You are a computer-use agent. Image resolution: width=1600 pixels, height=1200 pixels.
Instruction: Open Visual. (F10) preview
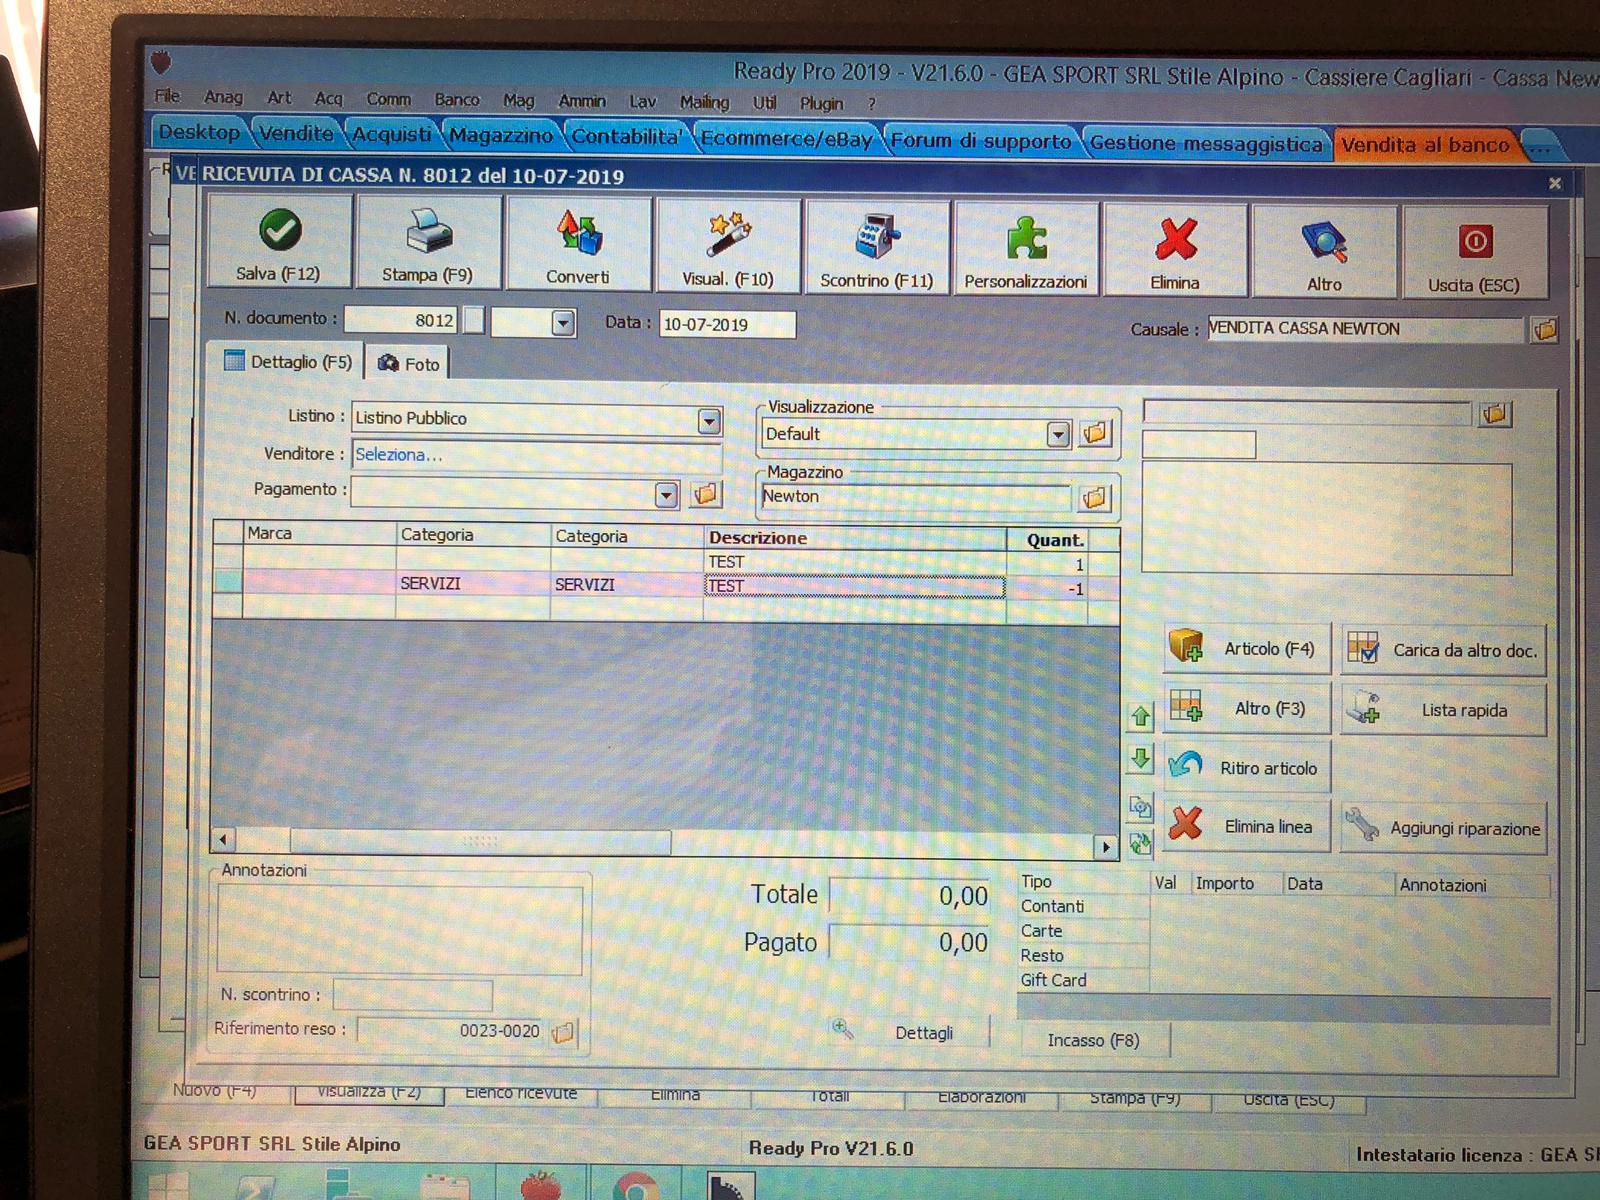click(728, 247)
